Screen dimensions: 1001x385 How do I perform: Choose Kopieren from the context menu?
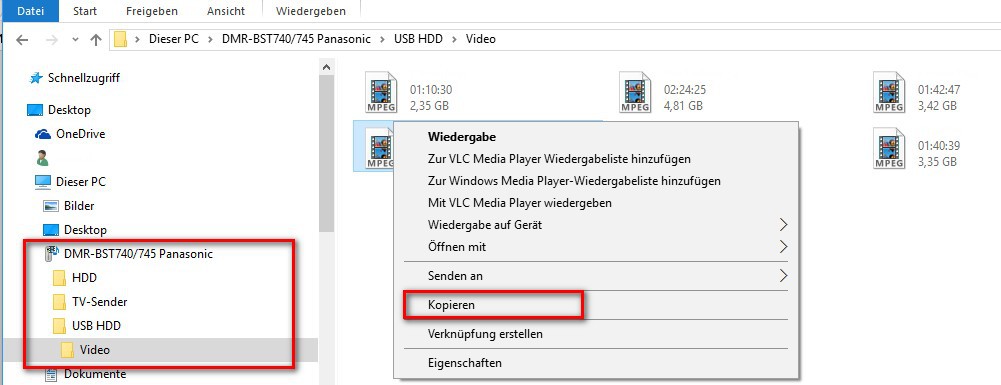coord(451,305)
